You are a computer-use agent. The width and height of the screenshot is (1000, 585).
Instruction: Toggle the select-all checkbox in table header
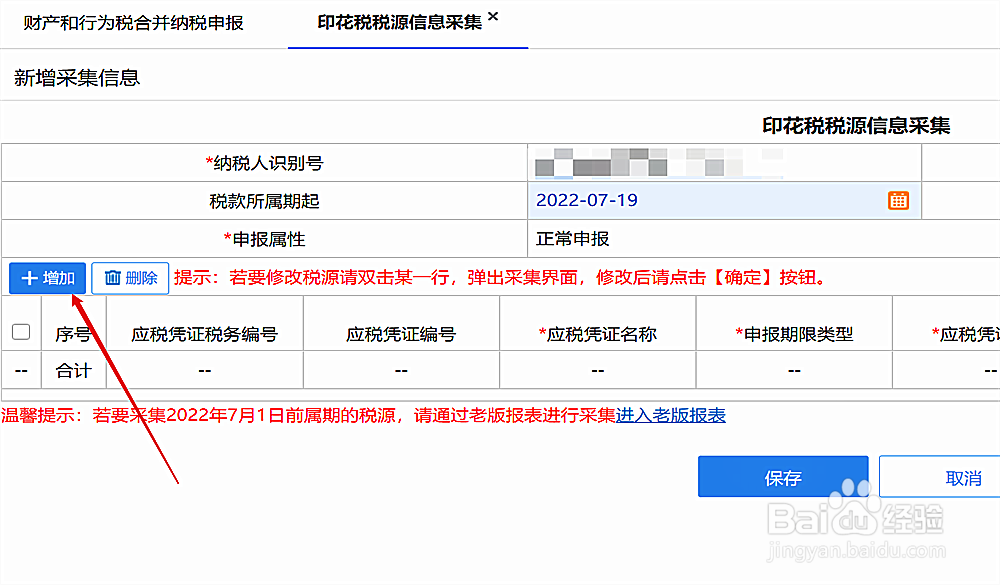pyautogui.click(x=21, y=331)
